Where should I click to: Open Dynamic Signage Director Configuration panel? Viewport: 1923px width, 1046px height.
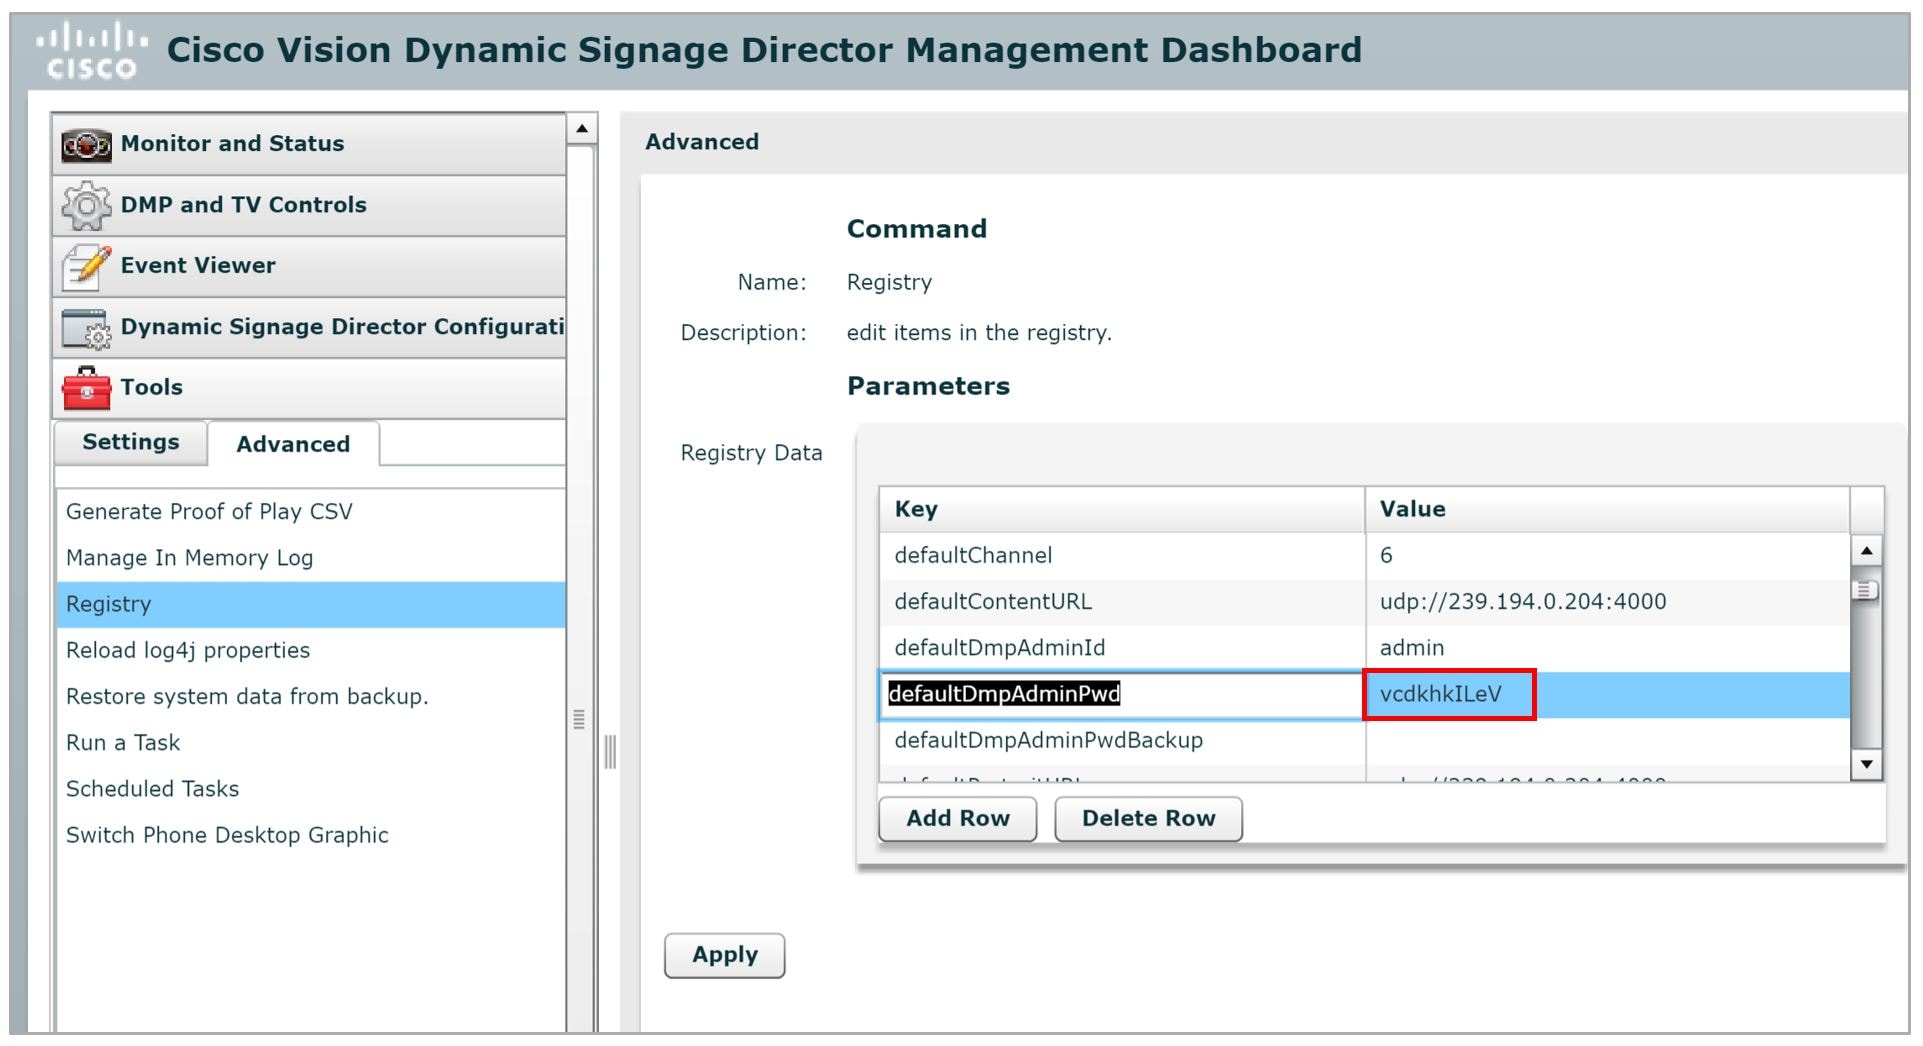pyautogui.click(x=309, y=328)
